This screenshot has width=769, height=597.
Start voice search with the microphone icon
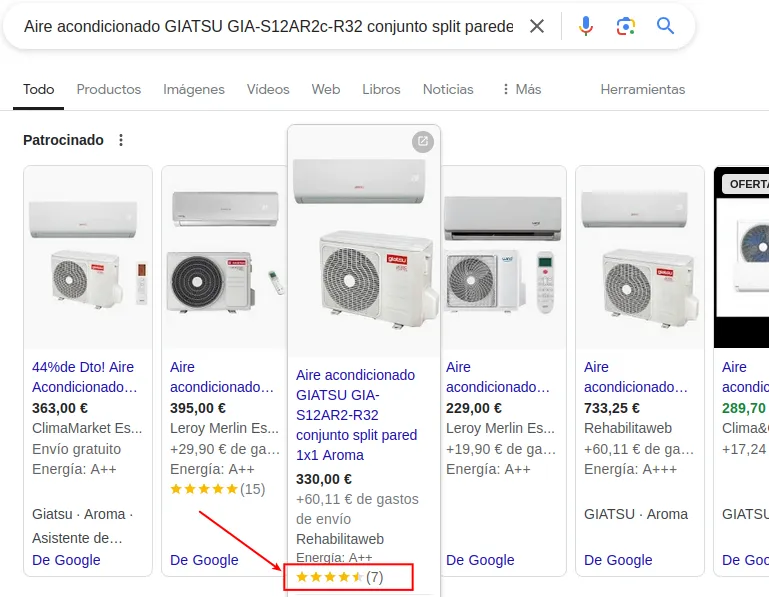click(586, 26)
